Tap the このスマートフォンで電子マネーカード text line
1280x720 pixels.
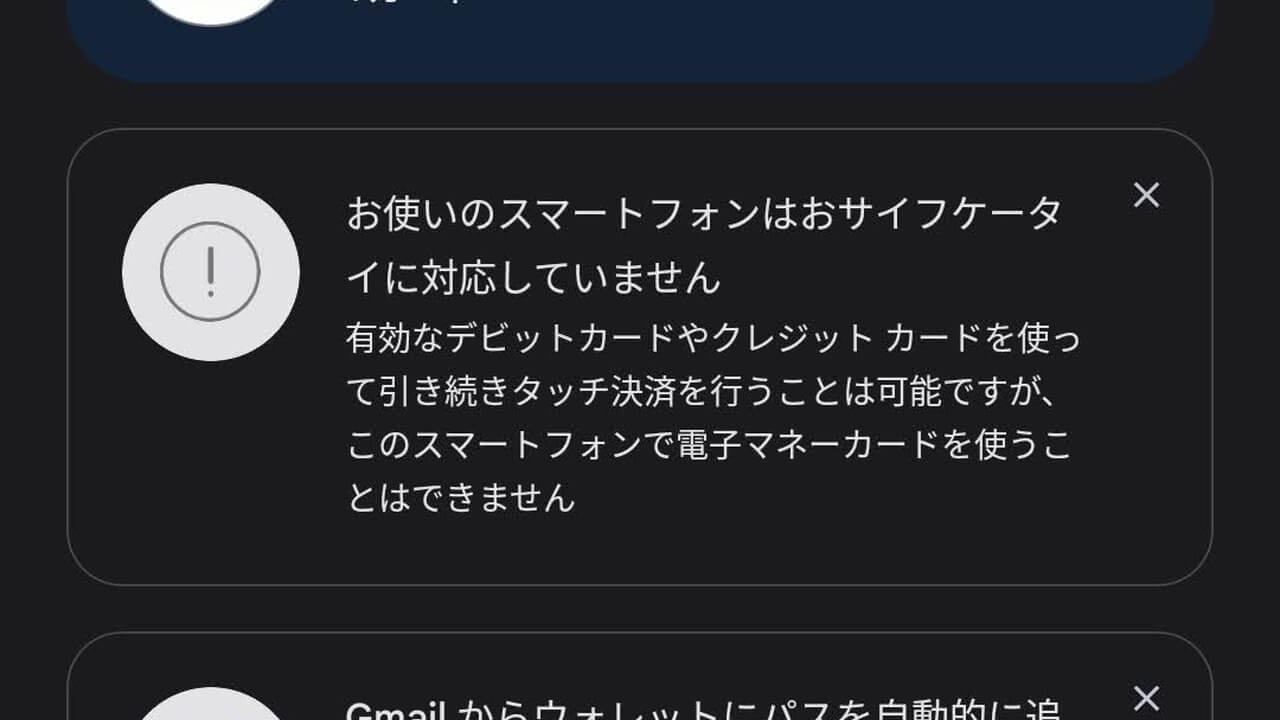pos(709,445)
